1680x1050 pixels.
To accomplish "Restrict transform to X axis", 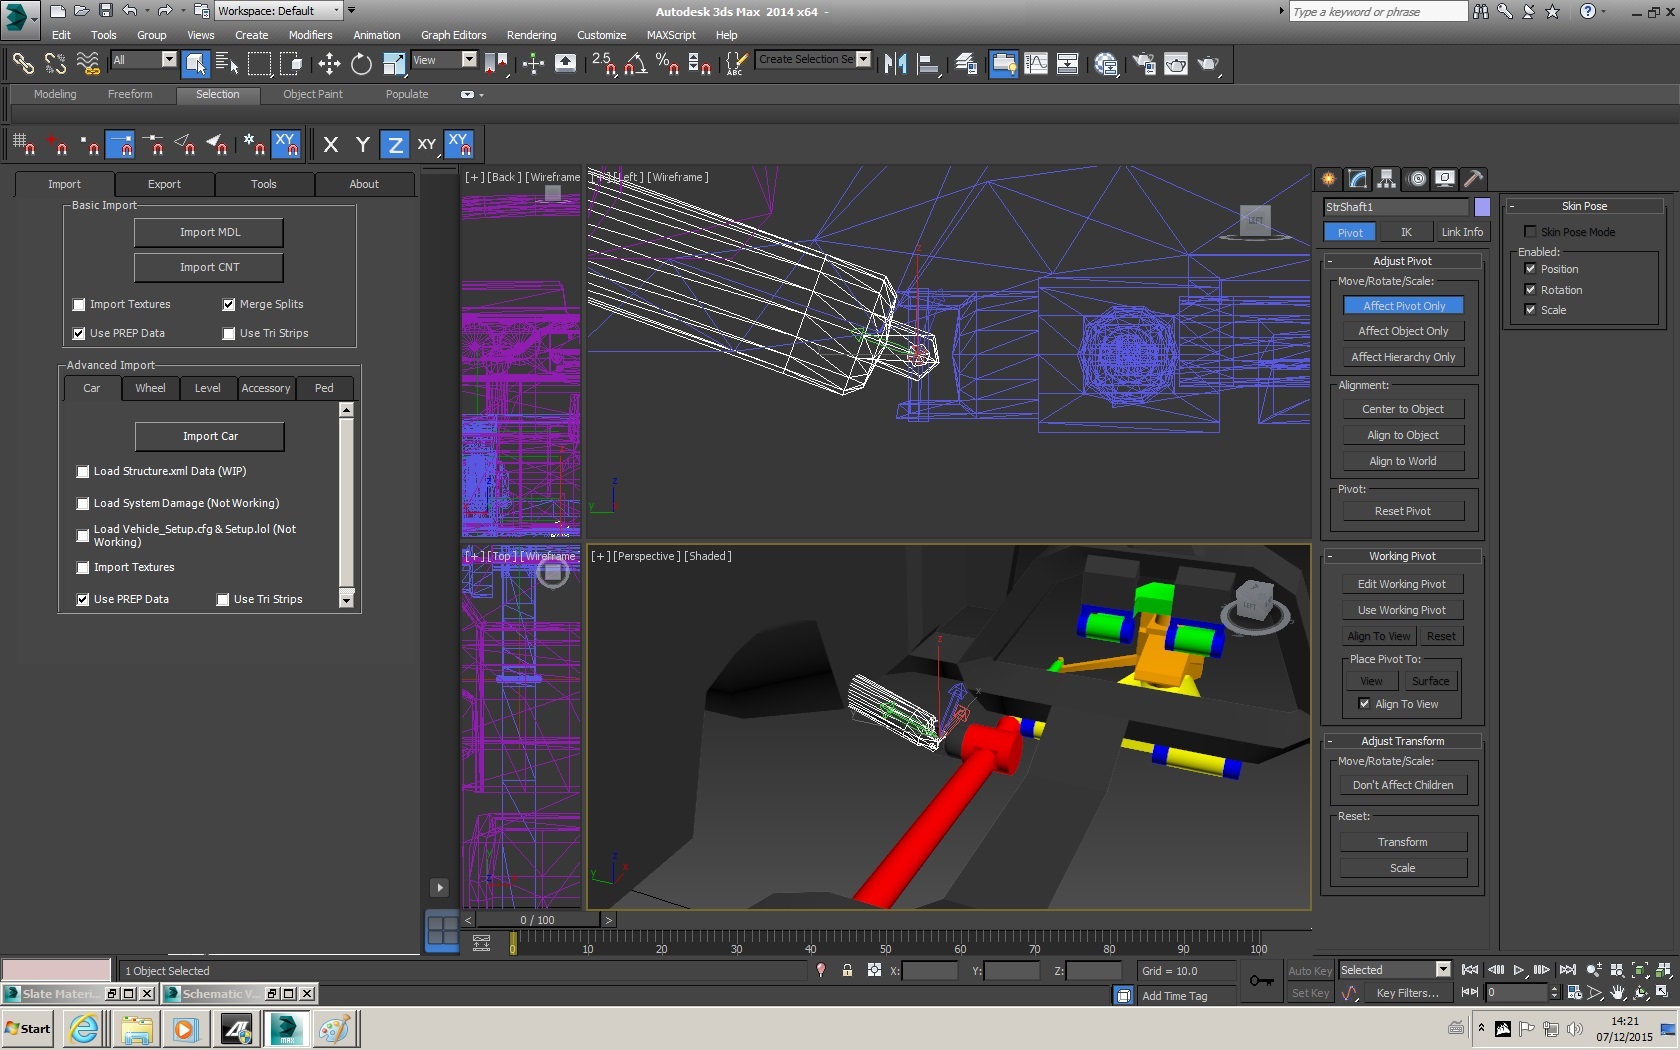I will [x=331, y=145].
